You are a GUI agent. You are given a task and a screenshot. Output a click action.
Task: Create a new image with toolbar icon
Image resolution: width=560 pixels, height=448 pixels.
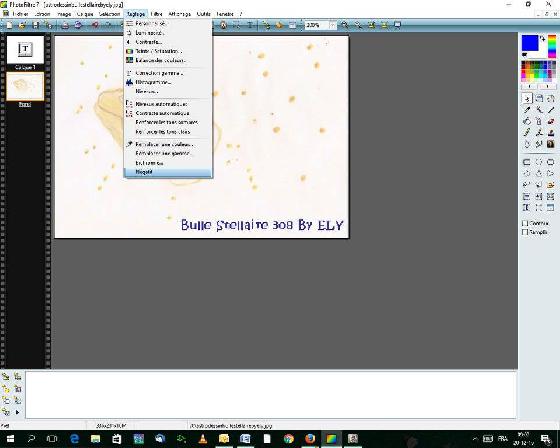9,25
